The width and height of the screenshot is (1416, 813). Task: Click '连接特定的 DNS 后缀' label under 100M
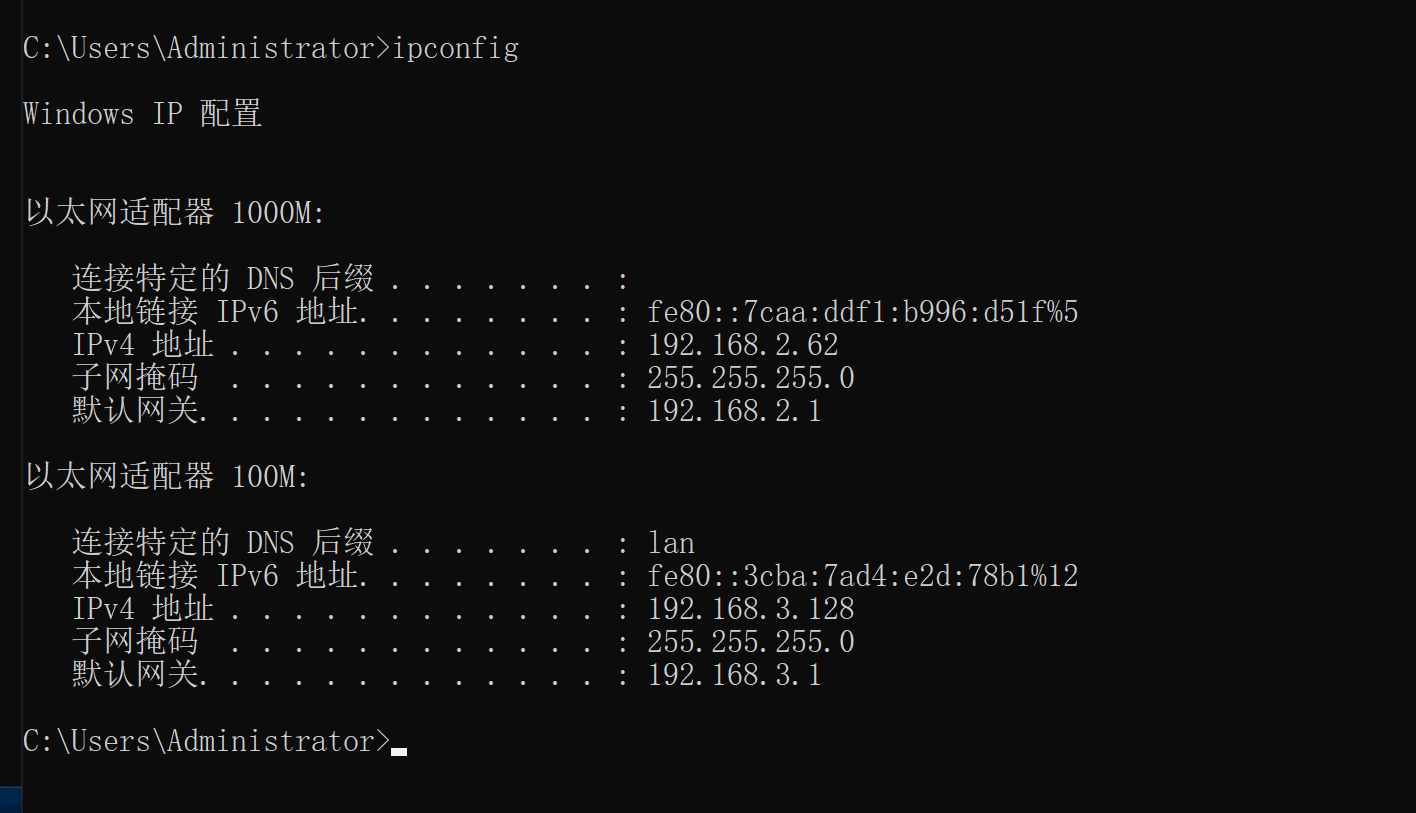[x=223, y=543]
